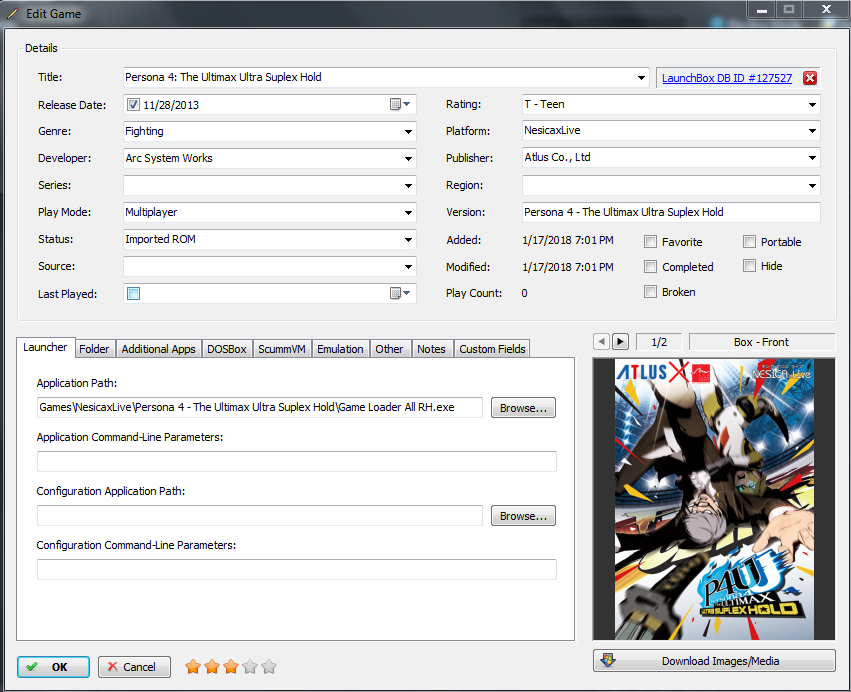Open the Publisher dropdown
Screen dimensions: 851x692
tap(812, 158)
